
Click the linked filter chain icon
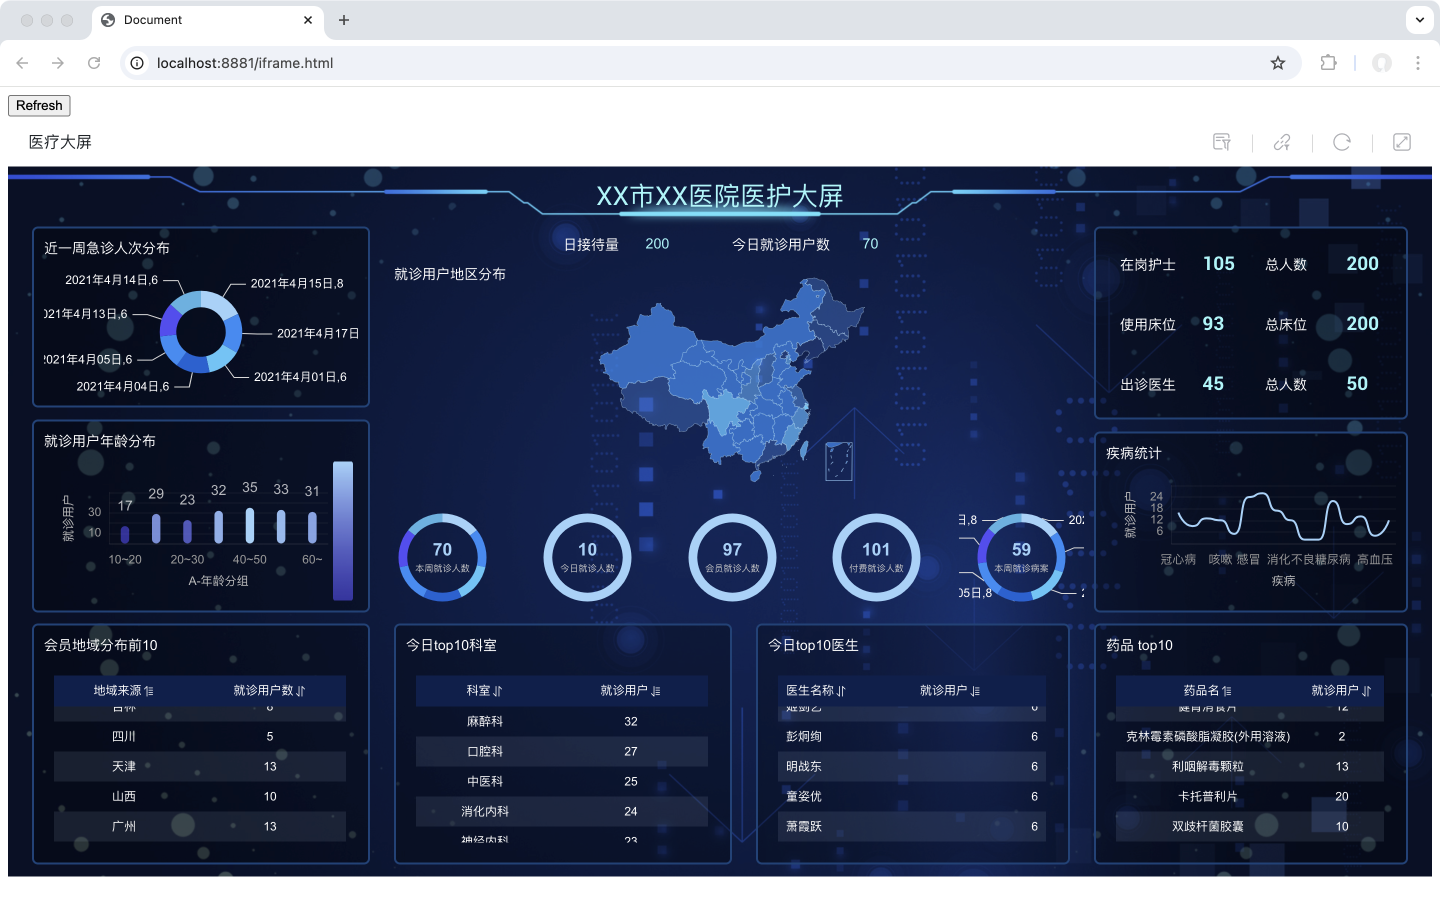click(1282, 142)
